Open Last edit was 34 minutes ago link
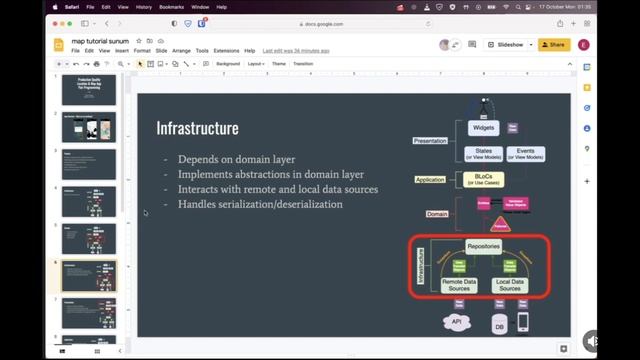This screenshot has width=640, height=360. [296, 51]
